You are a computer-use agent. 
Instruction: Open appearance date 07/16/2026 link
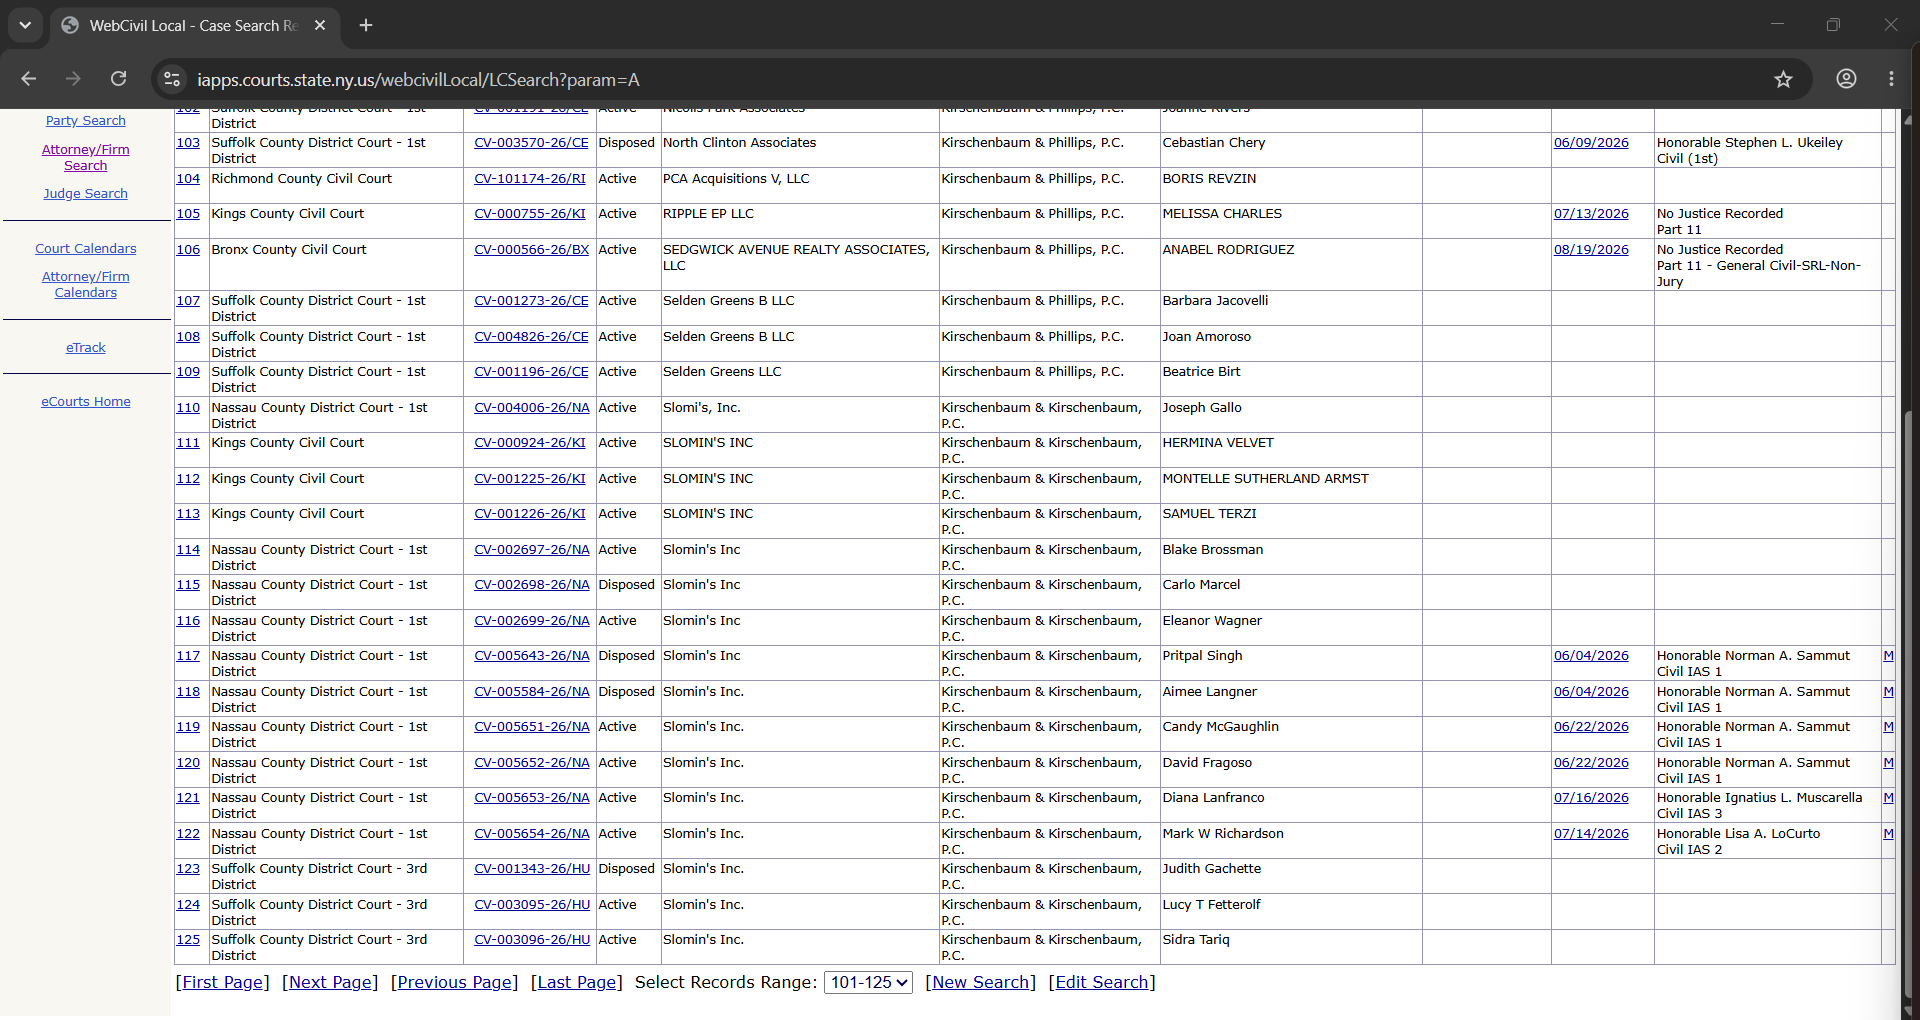[1591, 798]
